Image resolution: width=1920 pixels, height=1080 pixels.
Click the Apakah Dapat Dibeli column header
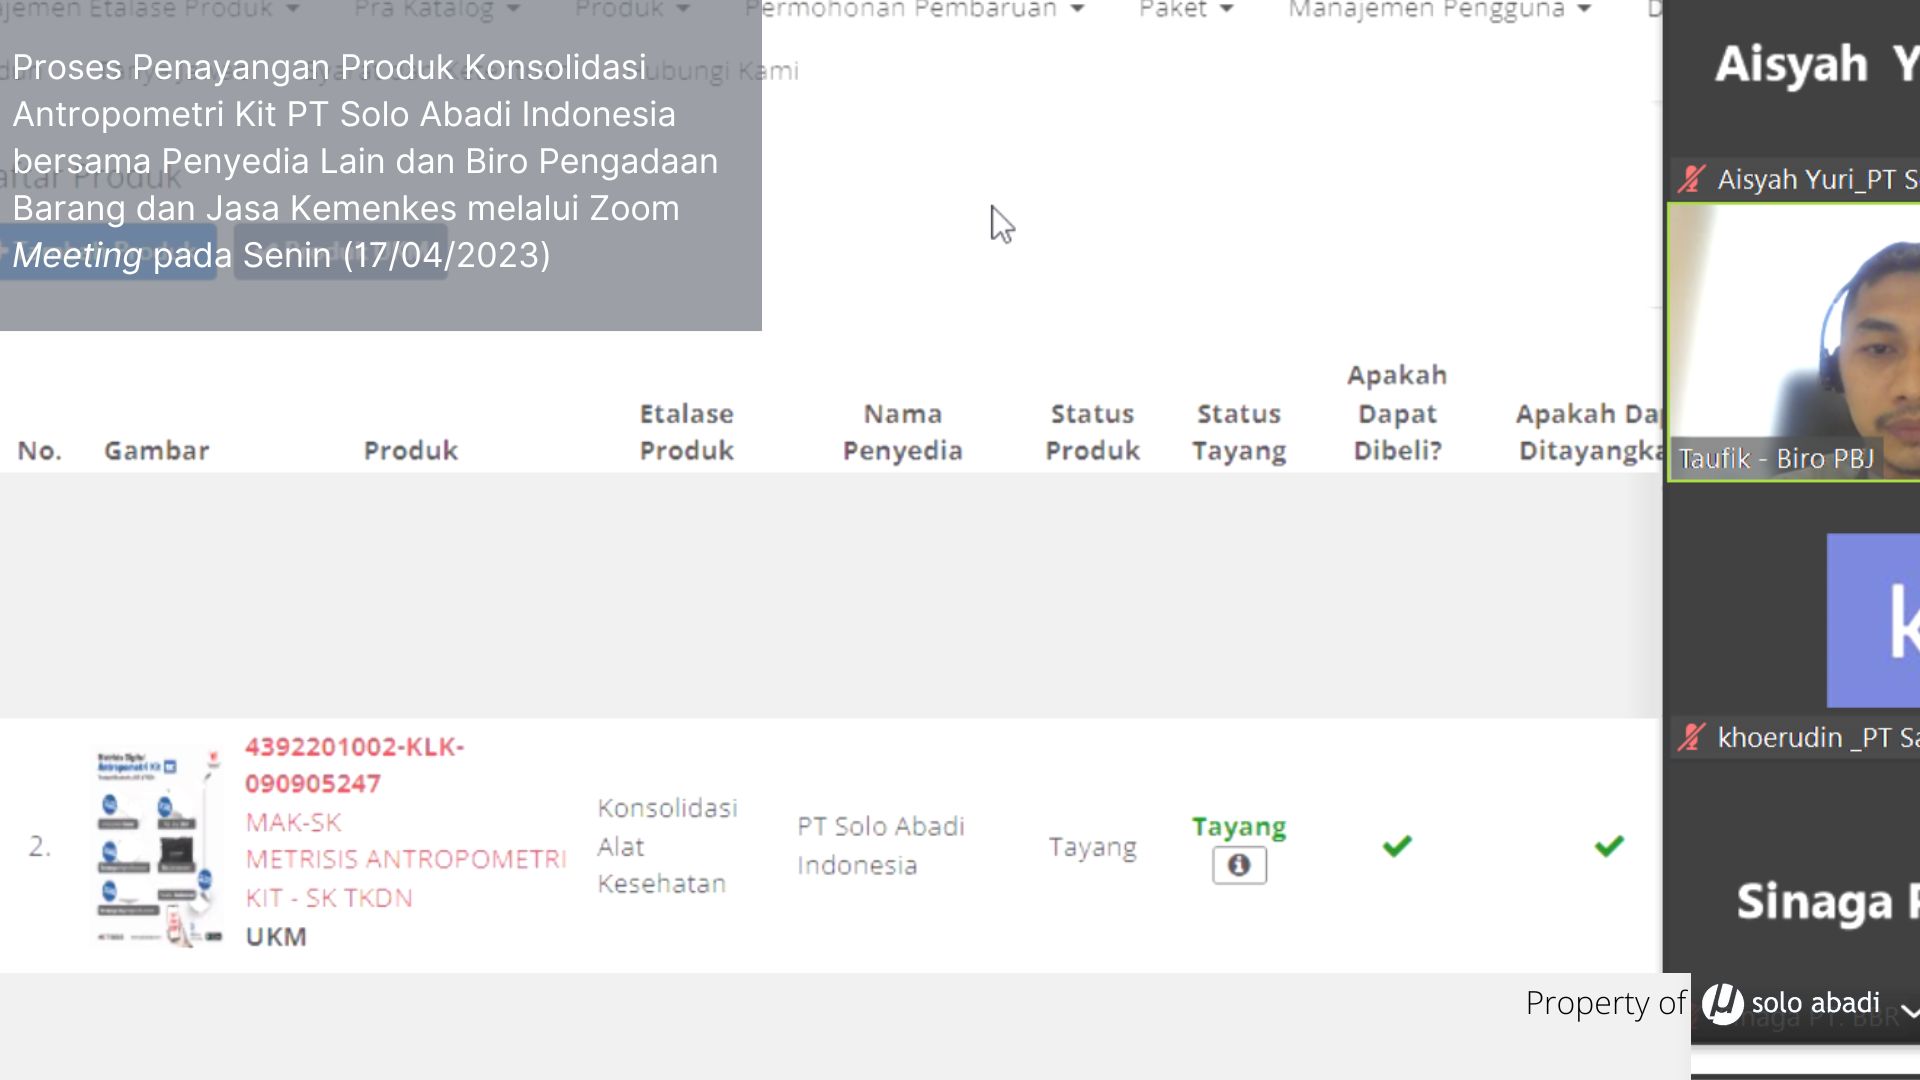click(1397, 412)
